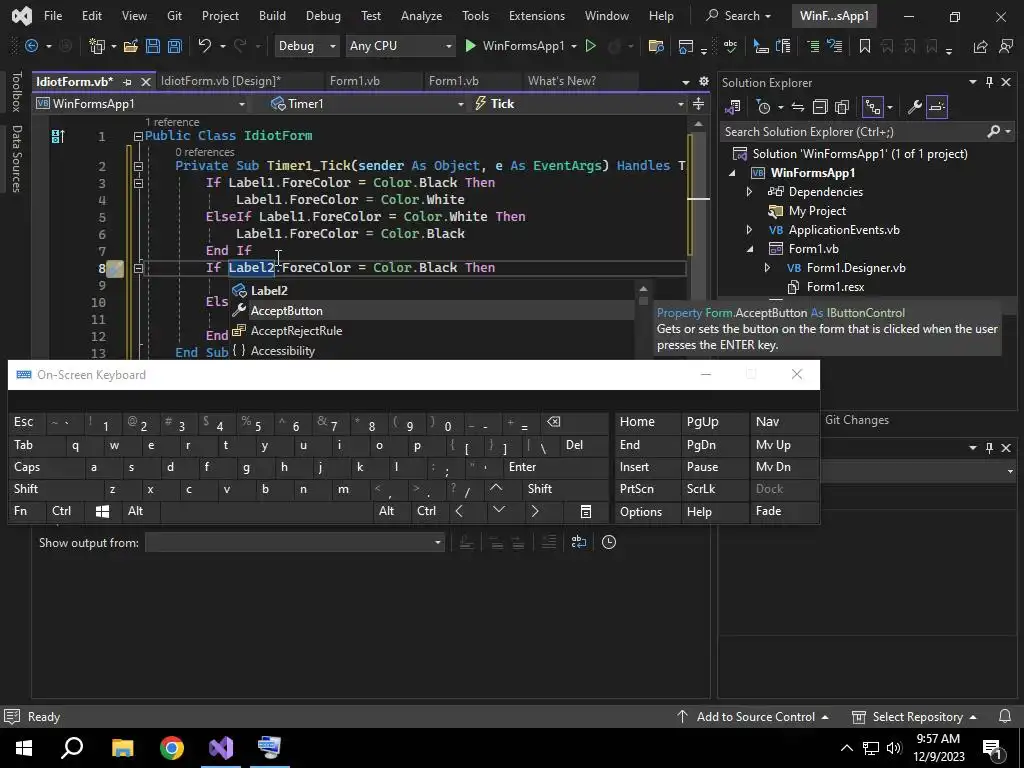Open the Analyze menu
The height and width of the screenshot is (768, 1024).
pyautogui.click(x=421, y=16)
